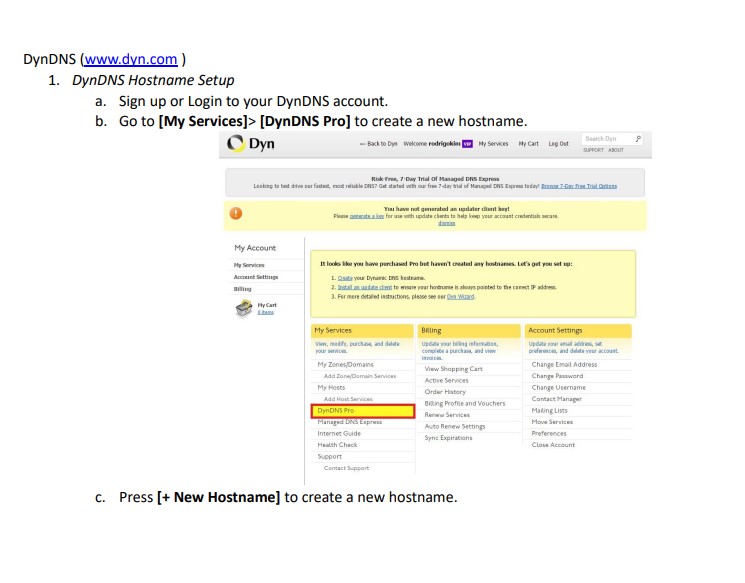Click Add Zone/Domain Services
The height and width of the screenshot is (583, 745).
360,376
